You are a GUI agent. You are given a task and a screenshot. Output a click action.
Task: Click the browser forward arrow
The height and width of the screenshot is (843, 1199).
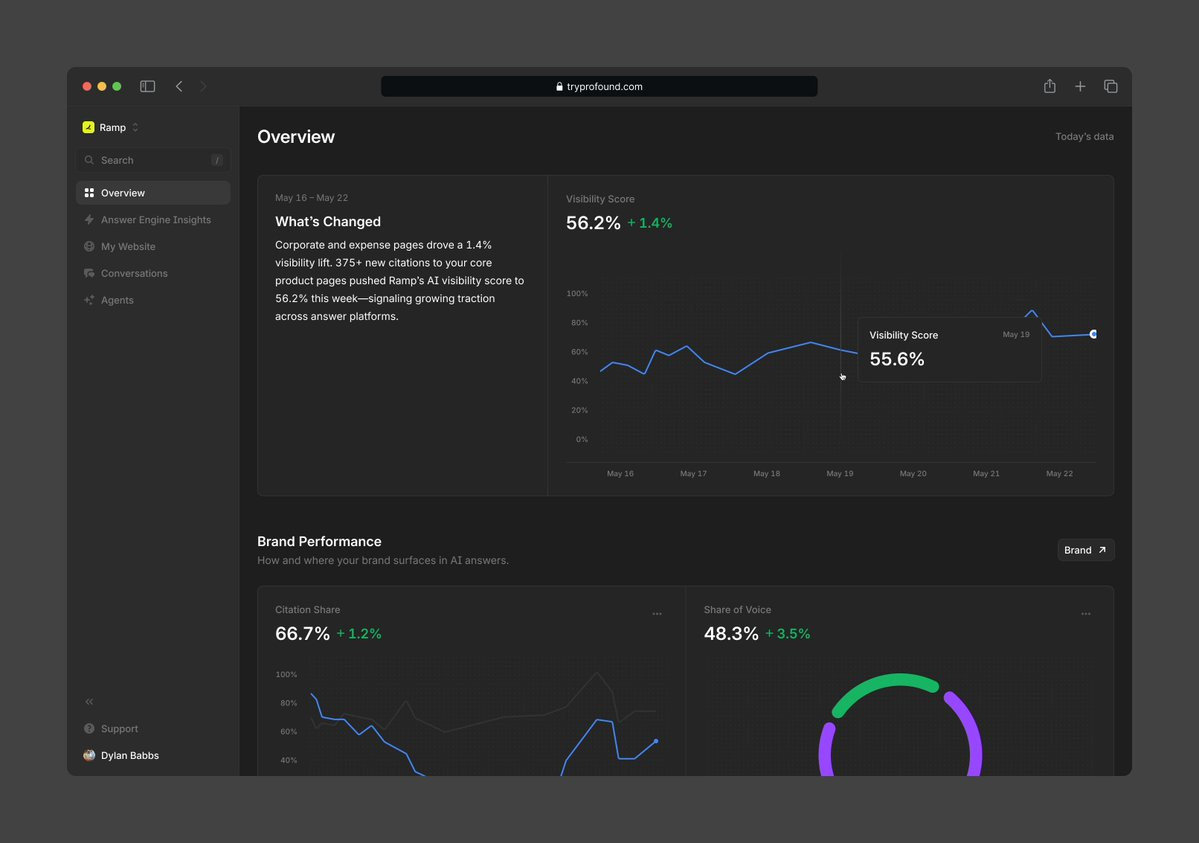pos(203,86)
